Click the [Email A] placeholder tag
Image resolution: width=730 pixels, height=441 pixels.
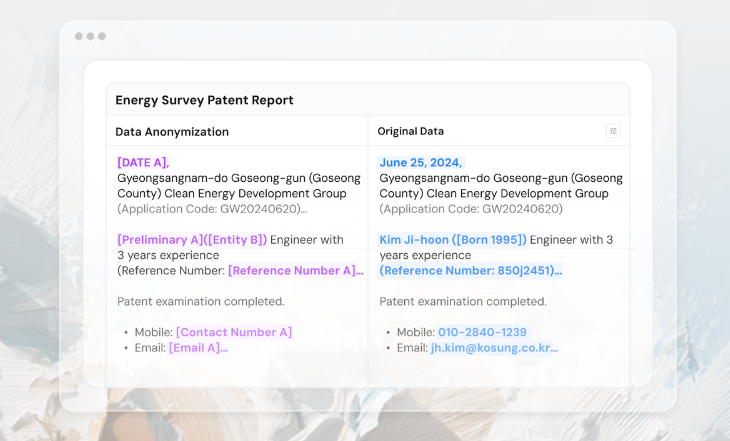[x=197, y=348]
